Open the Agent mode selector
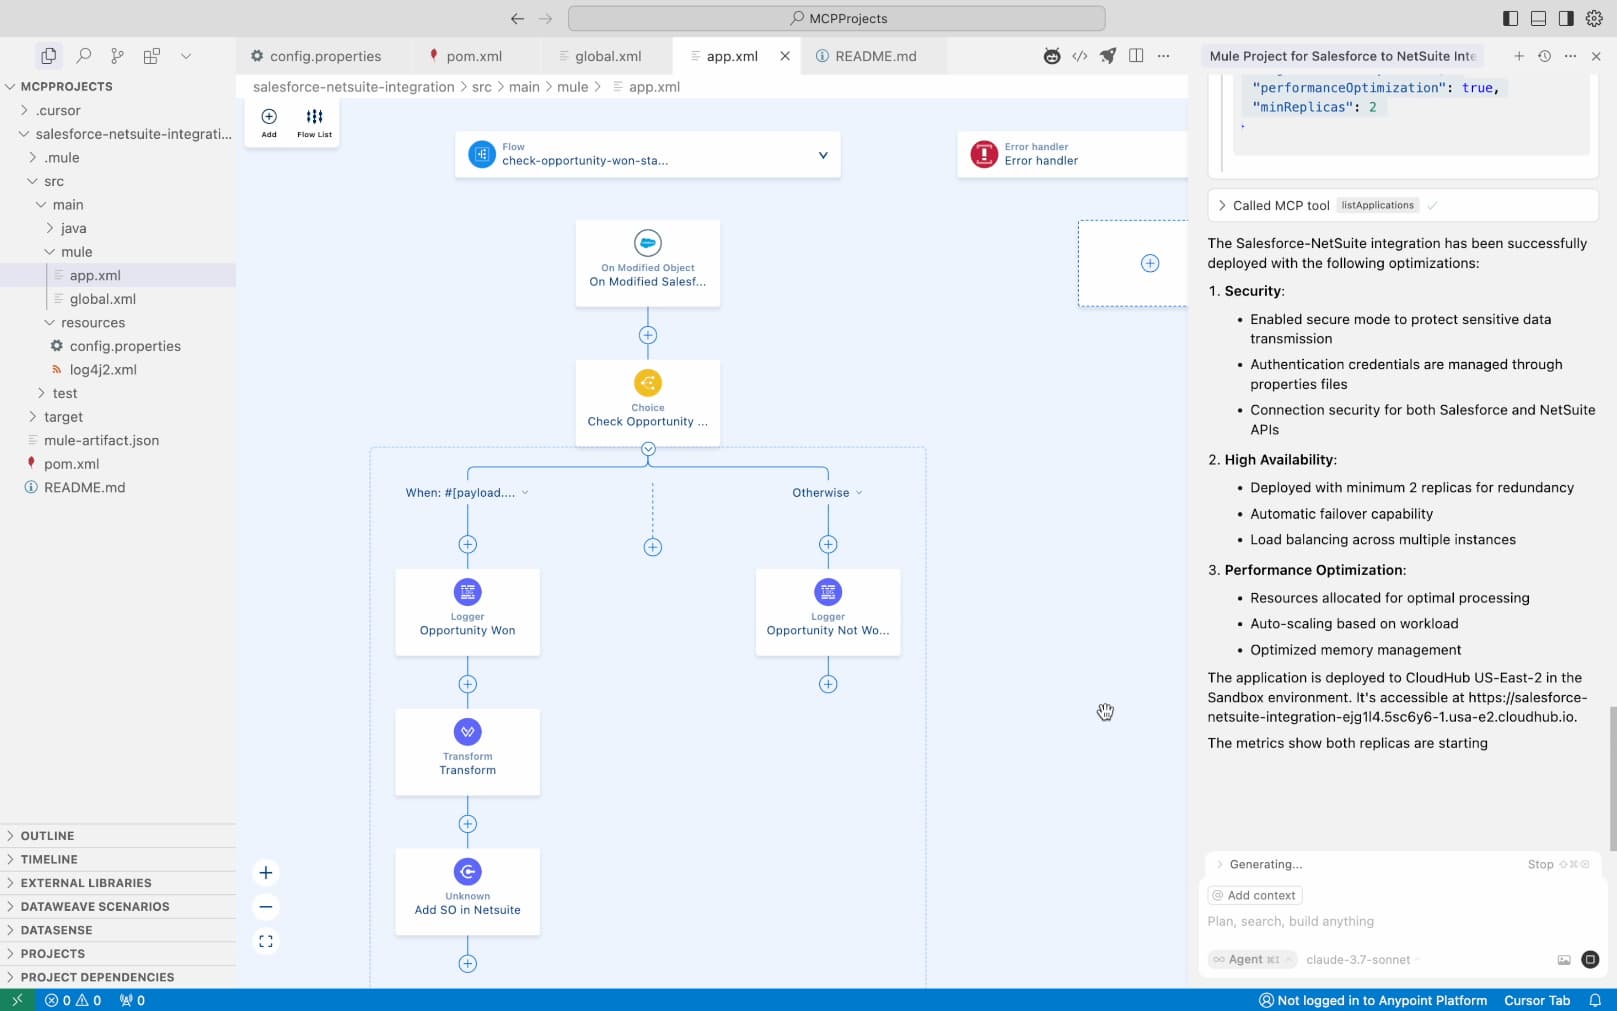1617x1011 pixels. click(x=1252, y=960)
